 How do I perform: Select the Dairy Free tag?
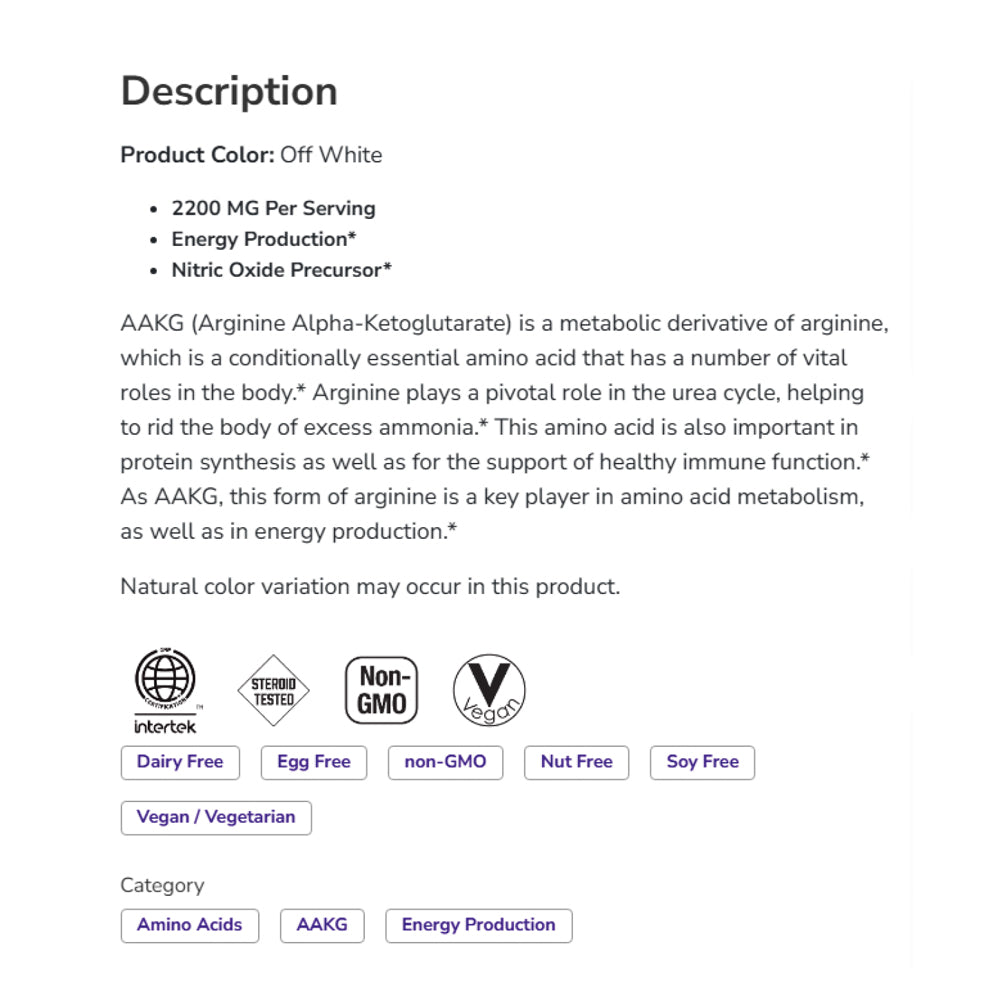click(x=180, y=762)
